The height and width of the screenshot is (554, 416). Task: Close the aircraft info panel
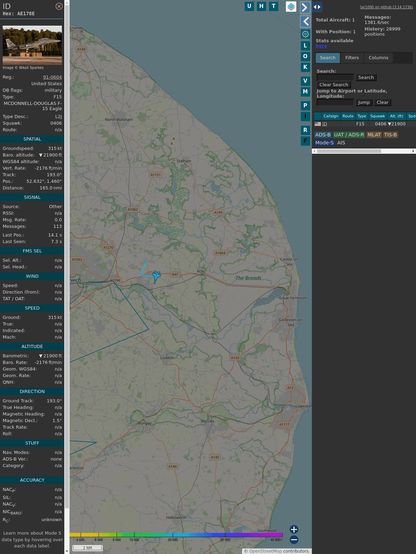59,6
